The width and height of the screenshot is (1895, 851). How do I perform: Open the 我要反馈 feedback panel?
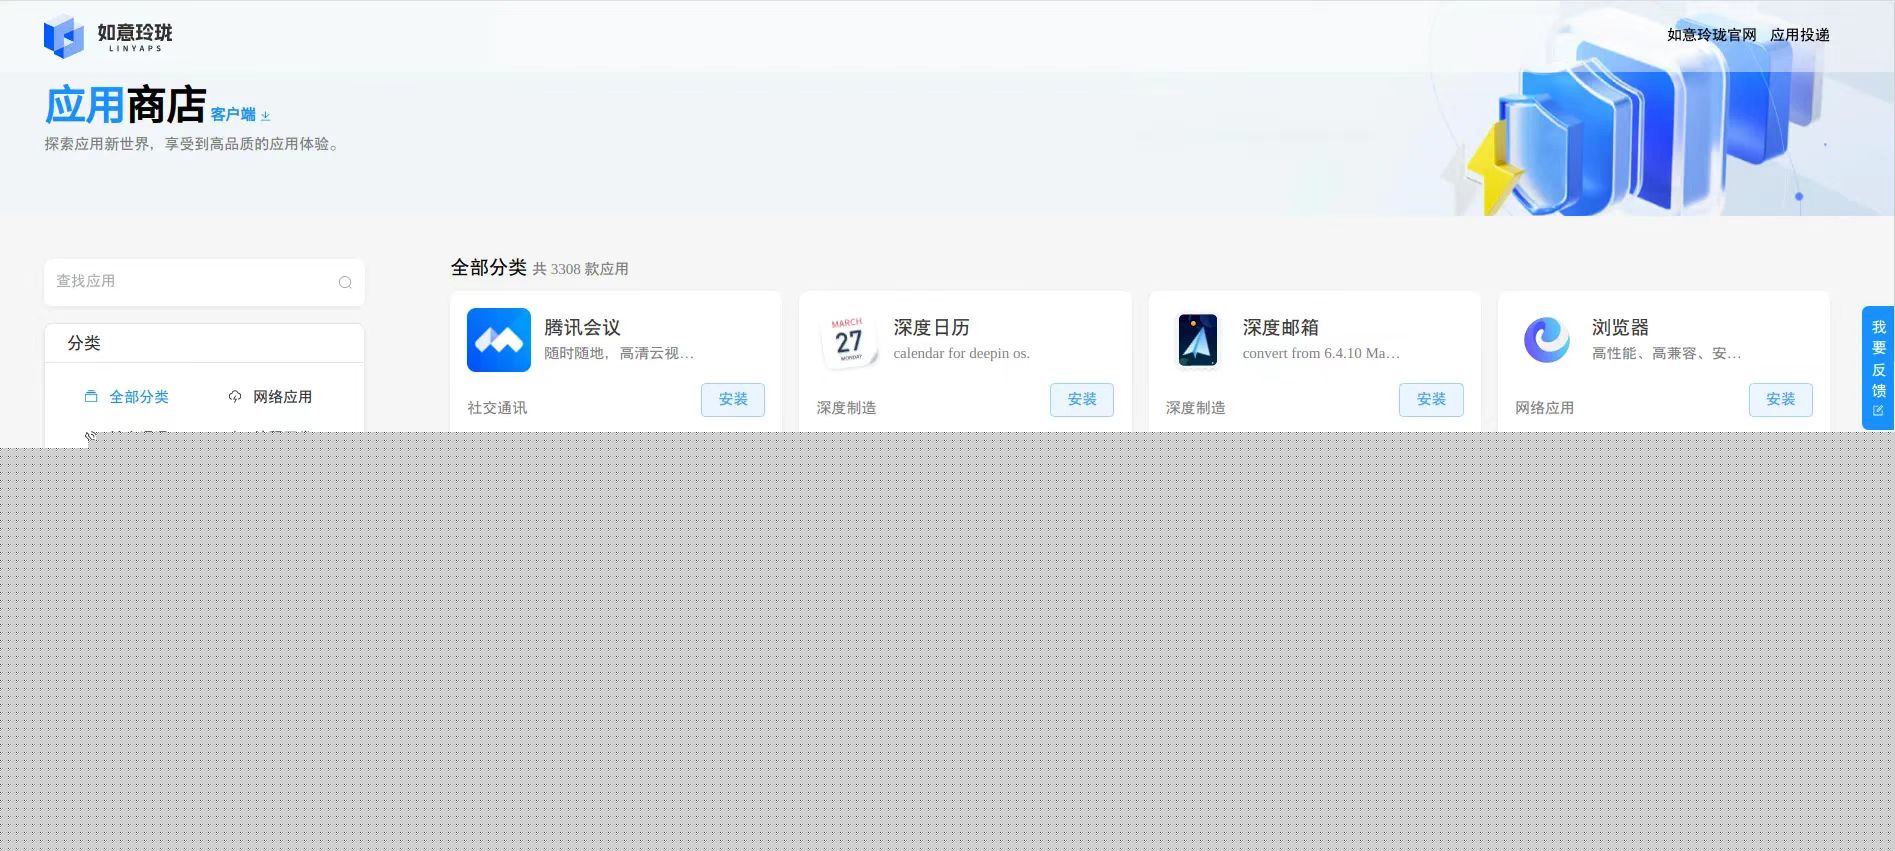1878,368
